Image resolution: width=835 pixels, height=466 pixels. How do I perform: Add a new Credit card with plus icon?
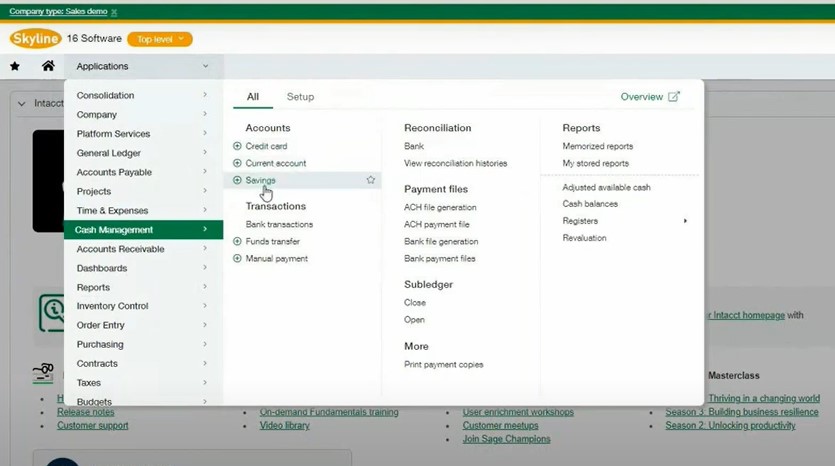click(238, 146)
